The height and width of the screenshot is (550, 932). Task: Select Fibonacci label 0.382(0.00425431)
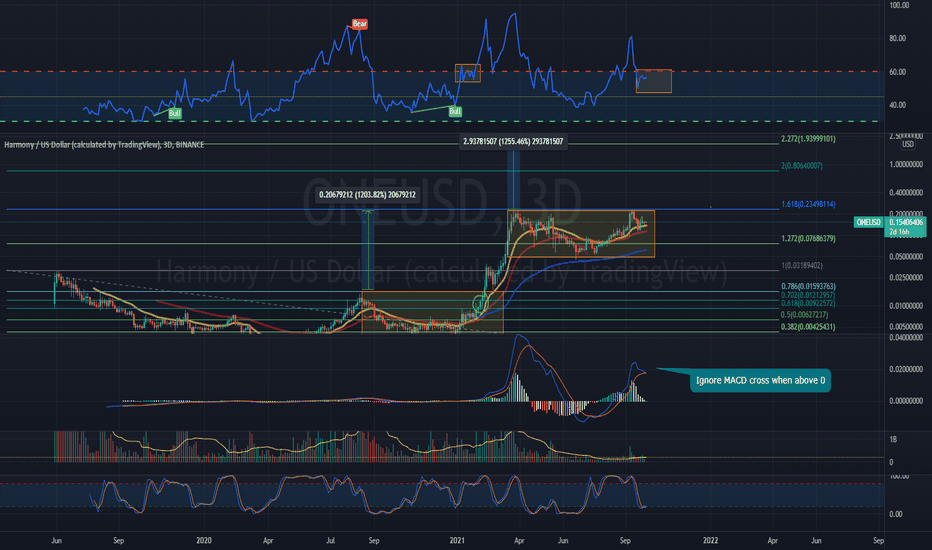pyautogui.click(x=808, y=326)
